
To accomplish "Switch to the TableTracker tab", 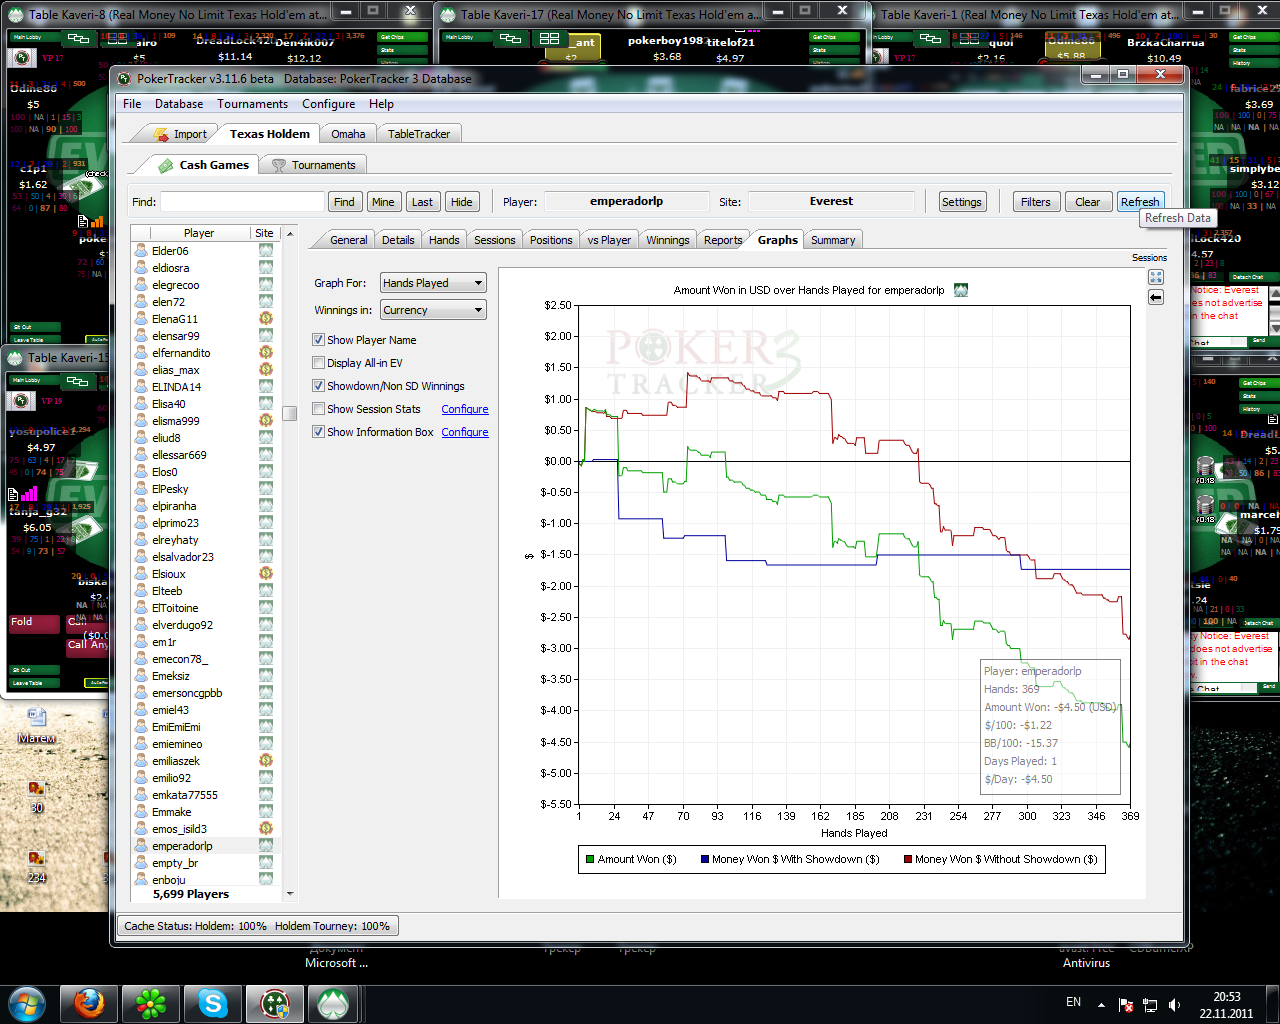I will click(419, 134).
